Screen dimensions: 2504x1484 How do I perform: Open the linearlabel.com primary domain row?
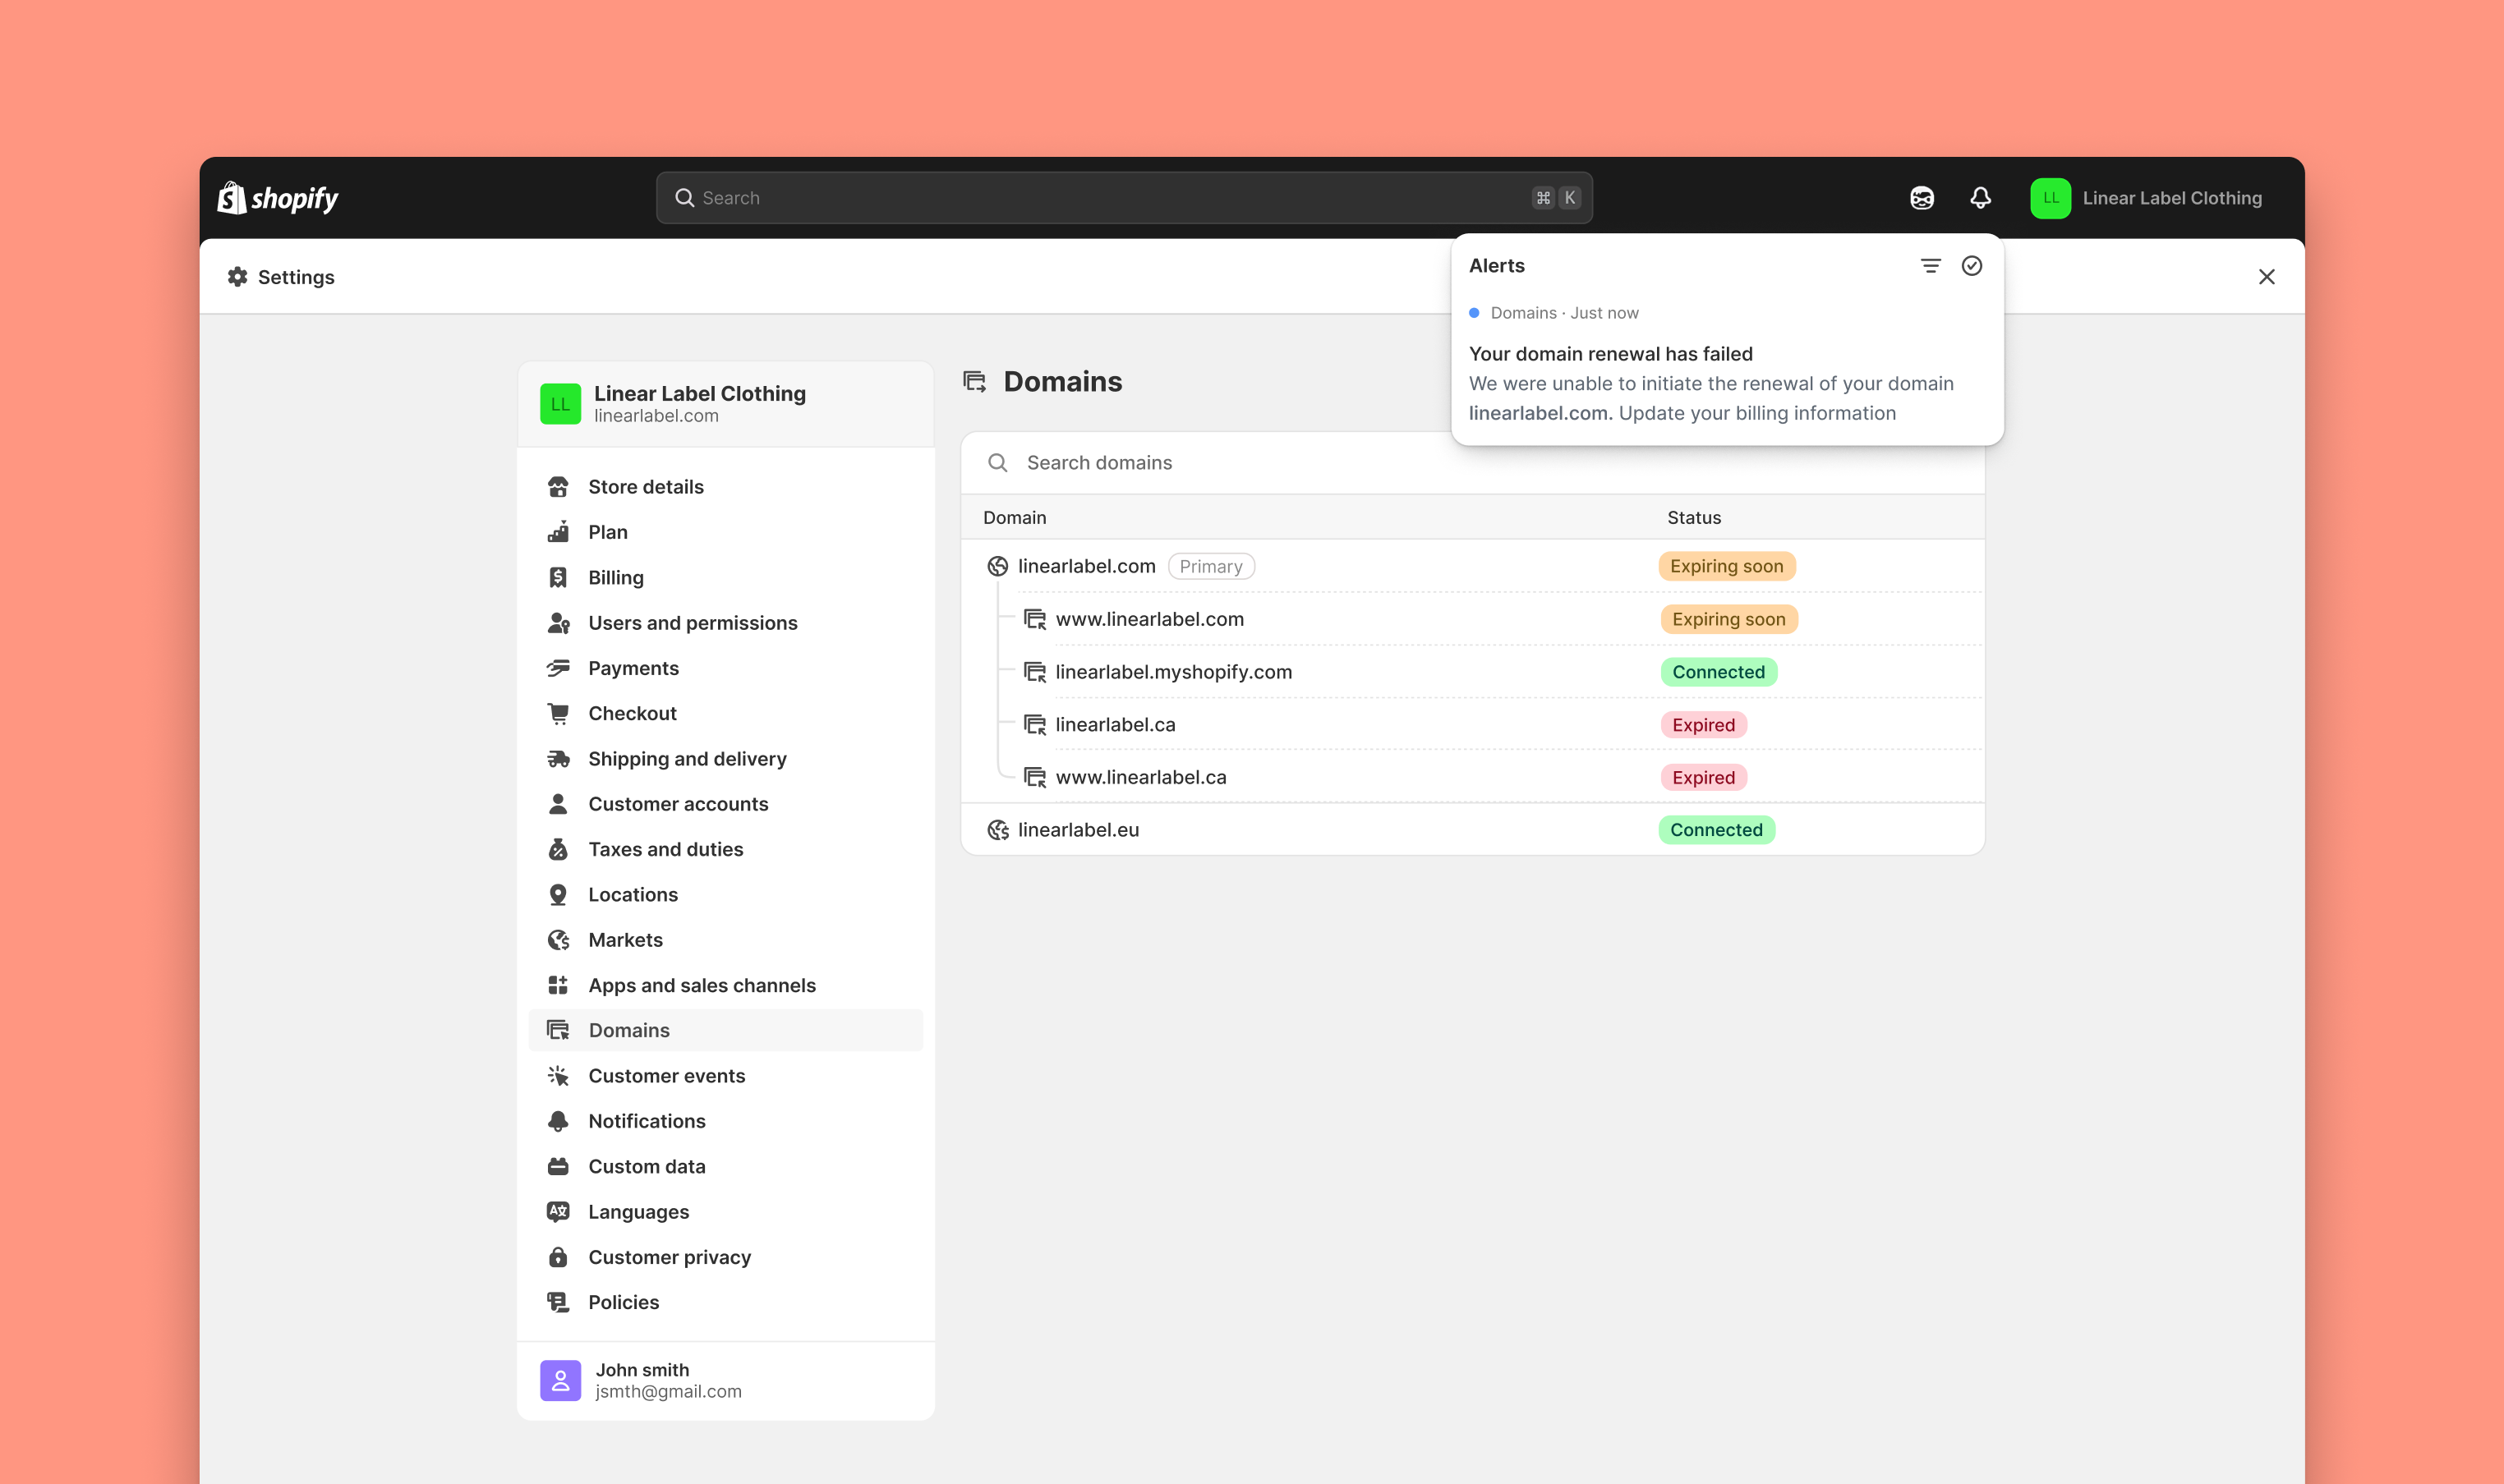[1472, 566]
